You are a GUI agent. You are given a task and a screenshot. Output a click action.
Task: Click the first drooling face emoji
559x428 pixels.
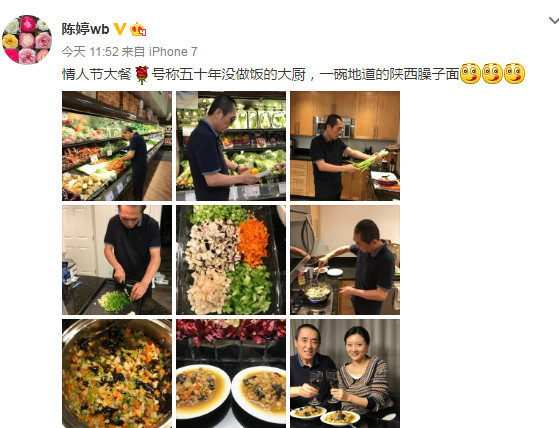point(470,74)
